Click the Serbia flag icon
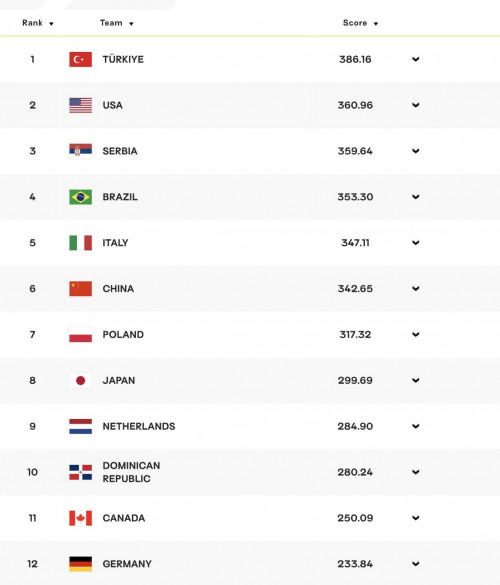The width and height of the screenshot is (500, 585). pyautogui.click(x=81, y=151)
